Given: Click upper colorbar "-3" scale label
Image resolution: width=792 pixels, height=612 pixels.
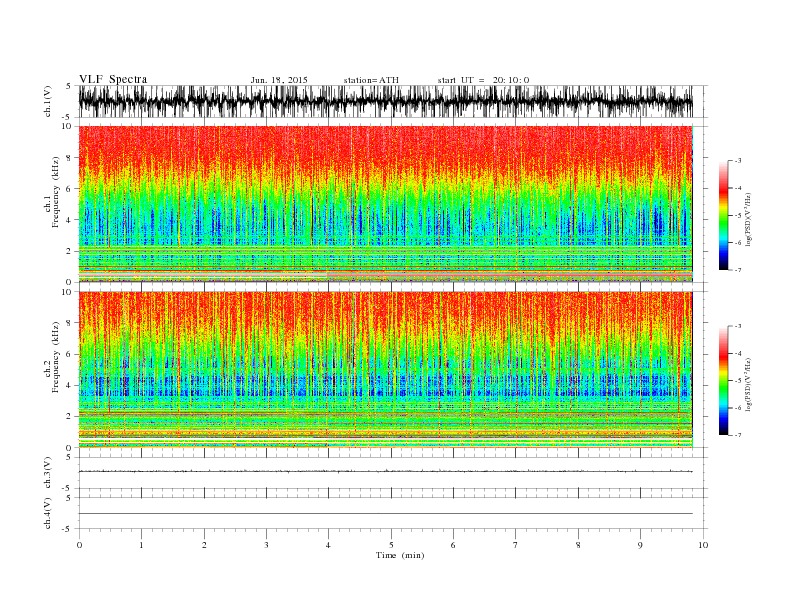Looking at the screenshot, I should pyautogui.click(x=737, y=161).
